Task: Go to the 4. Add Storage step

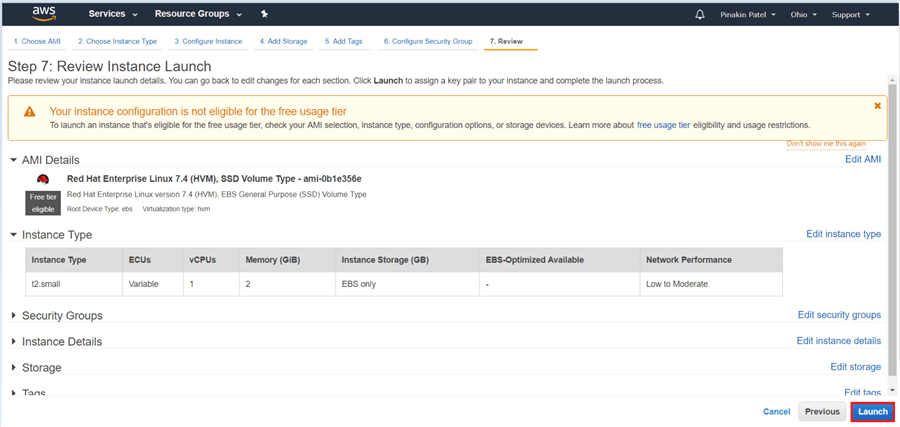Action: 284,41
